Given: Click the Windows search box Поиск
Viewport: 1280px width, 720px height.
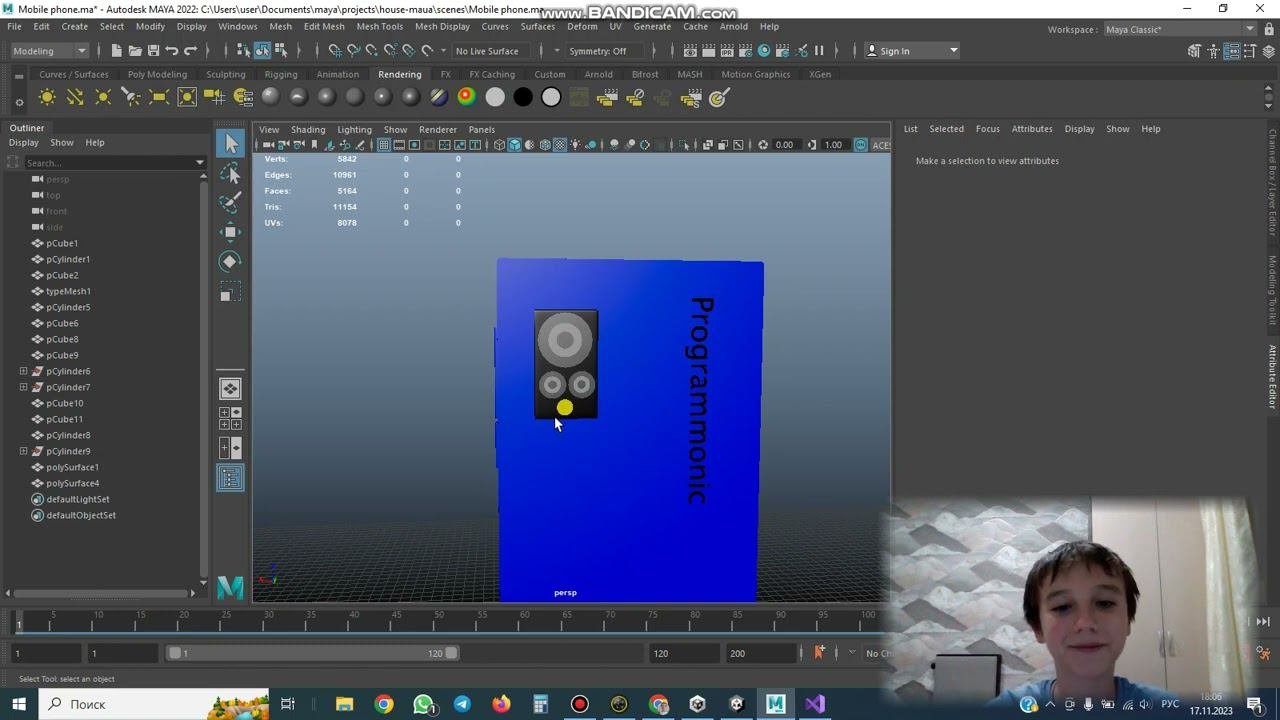Looking at the screenshot, I should tap(154, 704).
